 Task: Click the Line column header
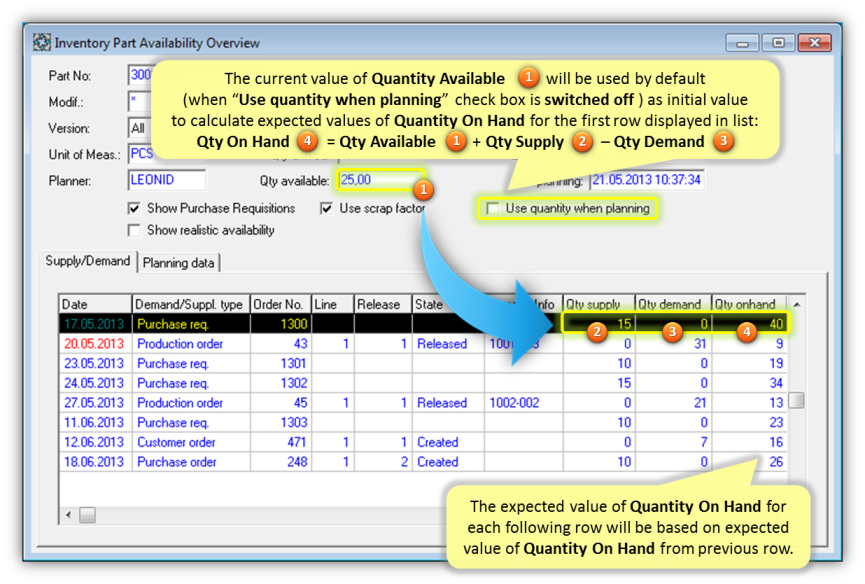click(333, 304)
